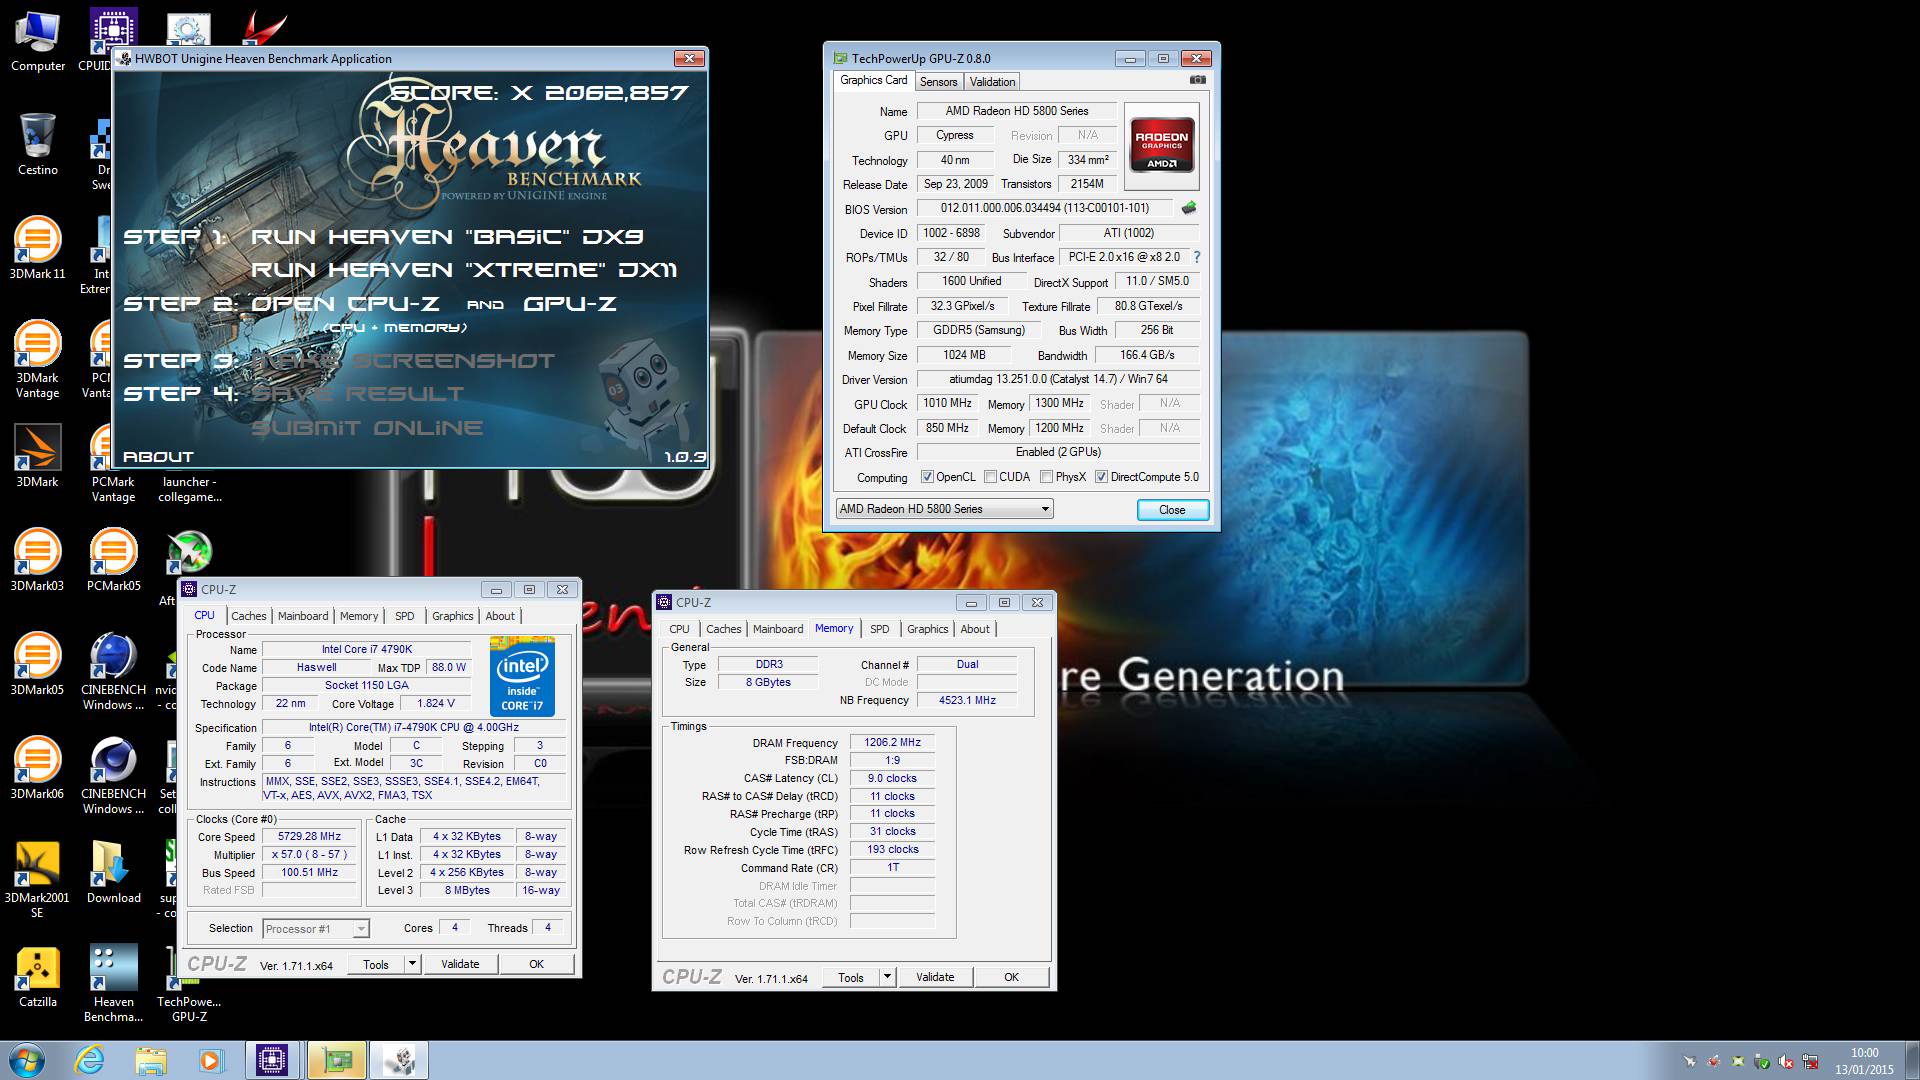The image size is (1920, 1080).
Task: Click Run Heaven Xtreme DX11 in HWBOT
Action: click(464, 270)
